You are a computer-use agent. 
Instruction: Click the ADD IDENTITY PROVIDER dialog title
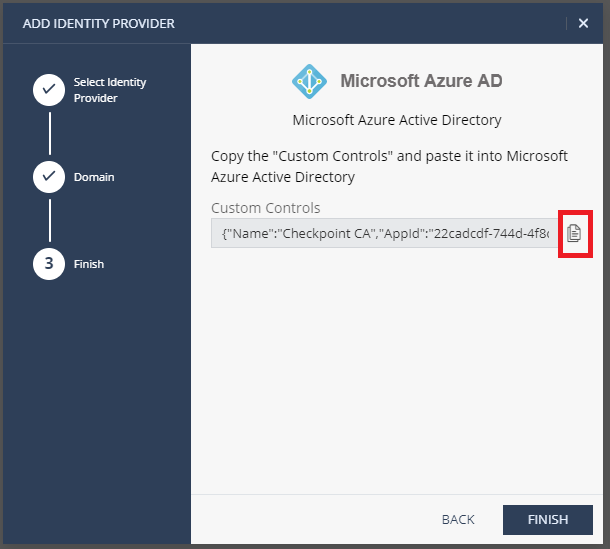99,24
